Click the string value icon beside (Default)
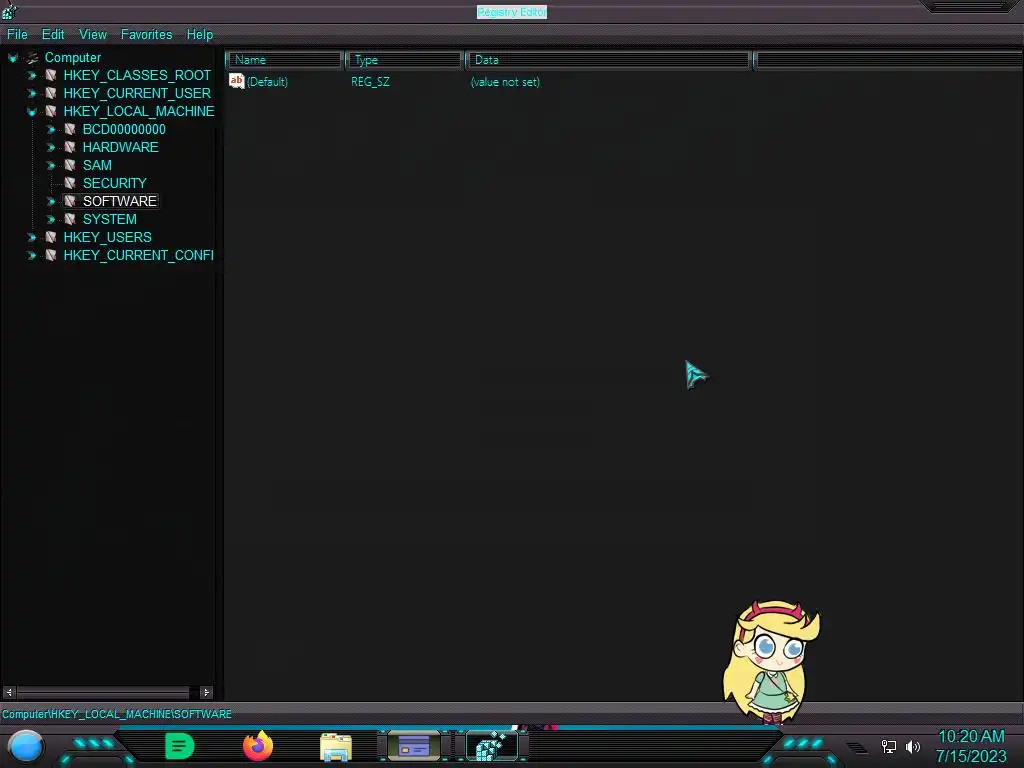Screen dimensions: 1024x768 click(x=236, y=81)
